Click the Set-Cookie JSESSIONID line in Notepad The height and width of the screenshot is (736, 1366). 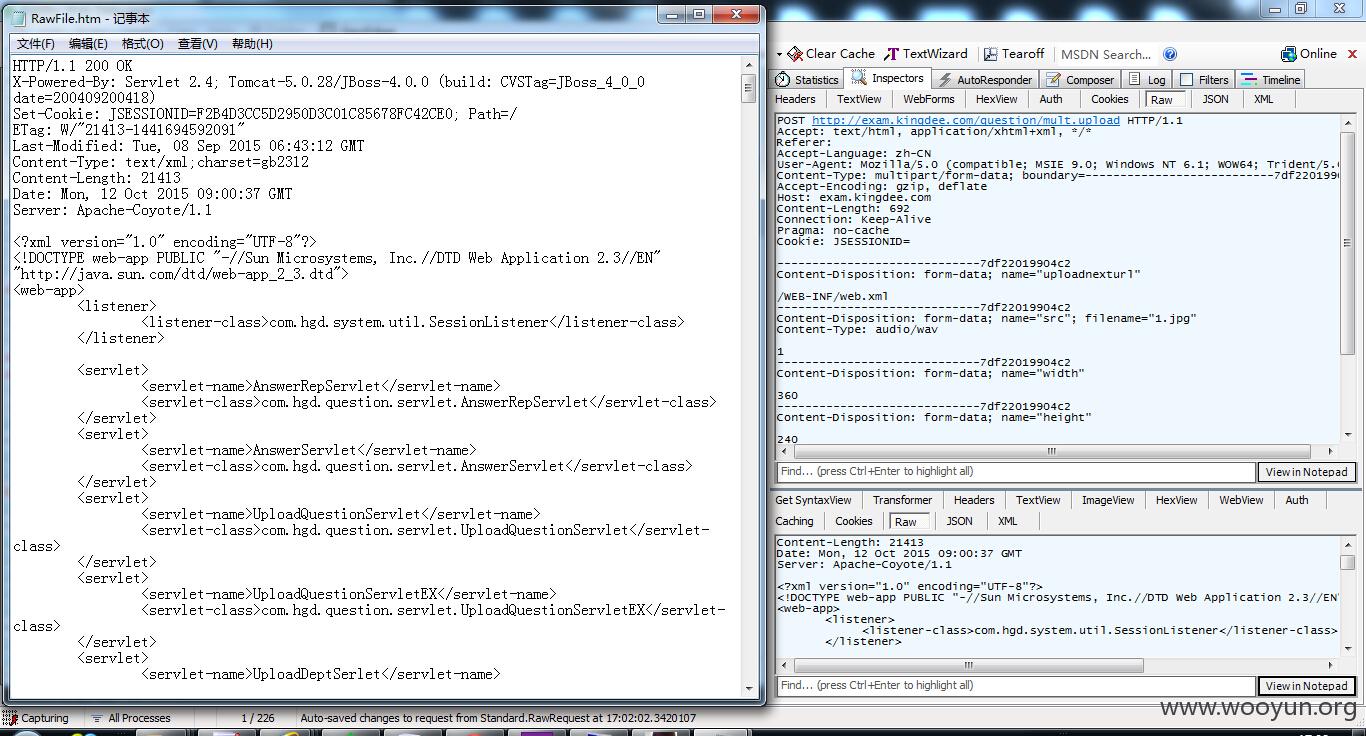click(265, 114)
